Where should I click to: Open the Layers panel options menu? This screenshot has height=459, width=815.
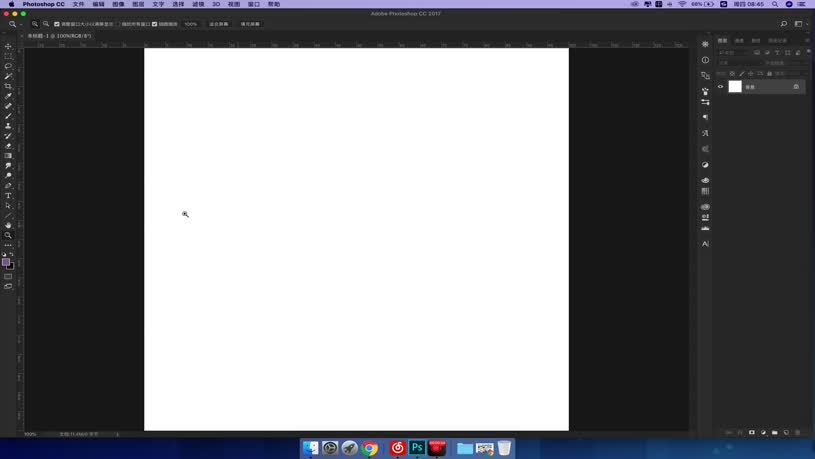807,41
